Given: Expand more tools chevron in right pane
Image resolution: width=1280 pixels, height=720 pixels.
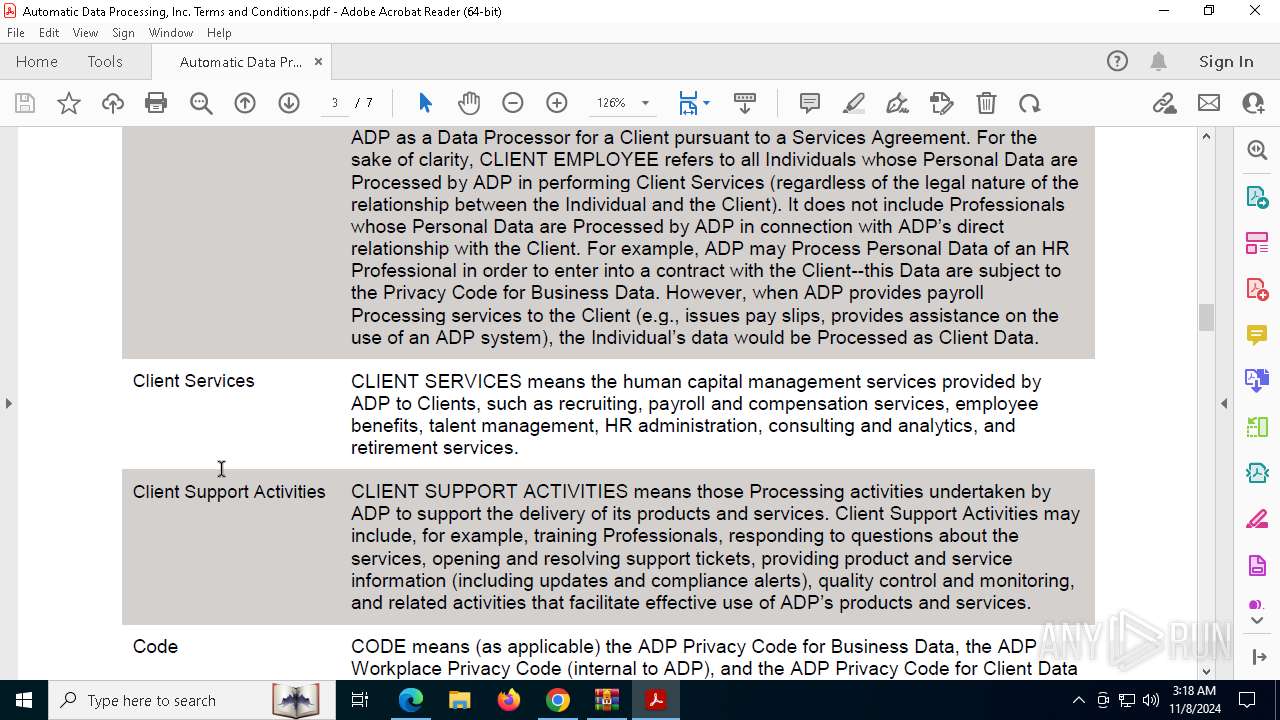Looking at the screenshot, I should pyautogui.click(x=1257, y=621).
